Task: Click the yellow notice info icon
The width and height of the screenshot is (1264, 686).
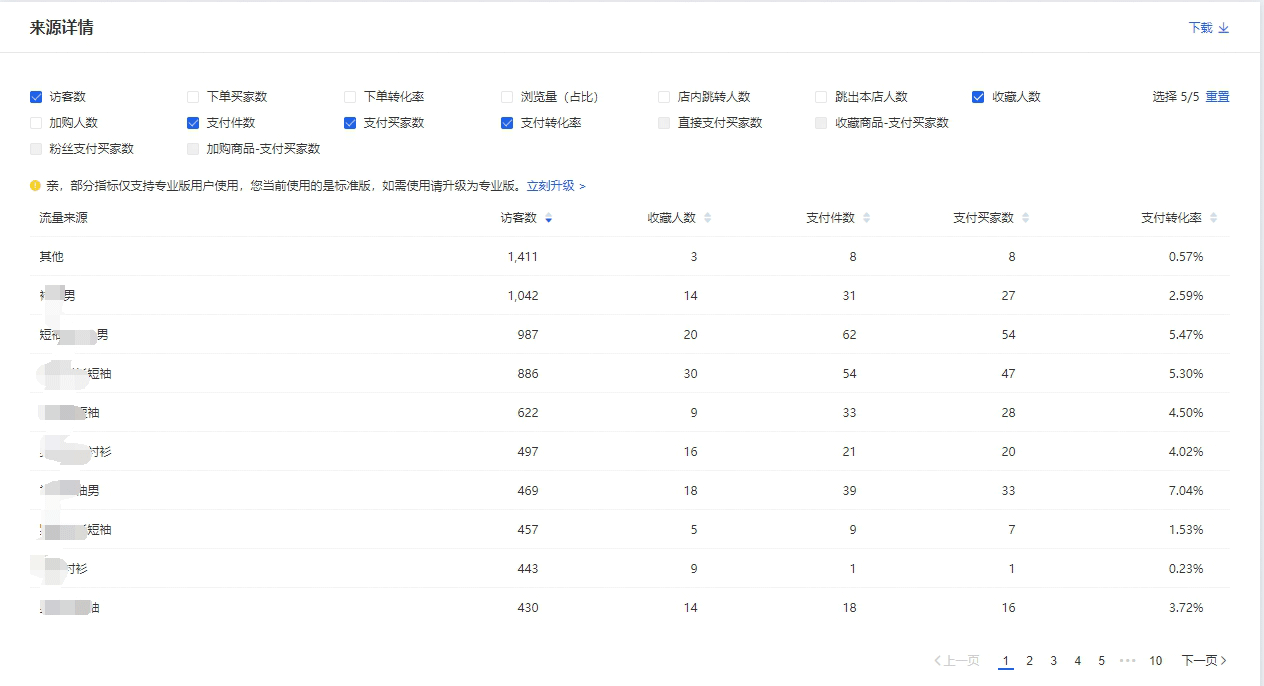Action: [x=35, y=185]
